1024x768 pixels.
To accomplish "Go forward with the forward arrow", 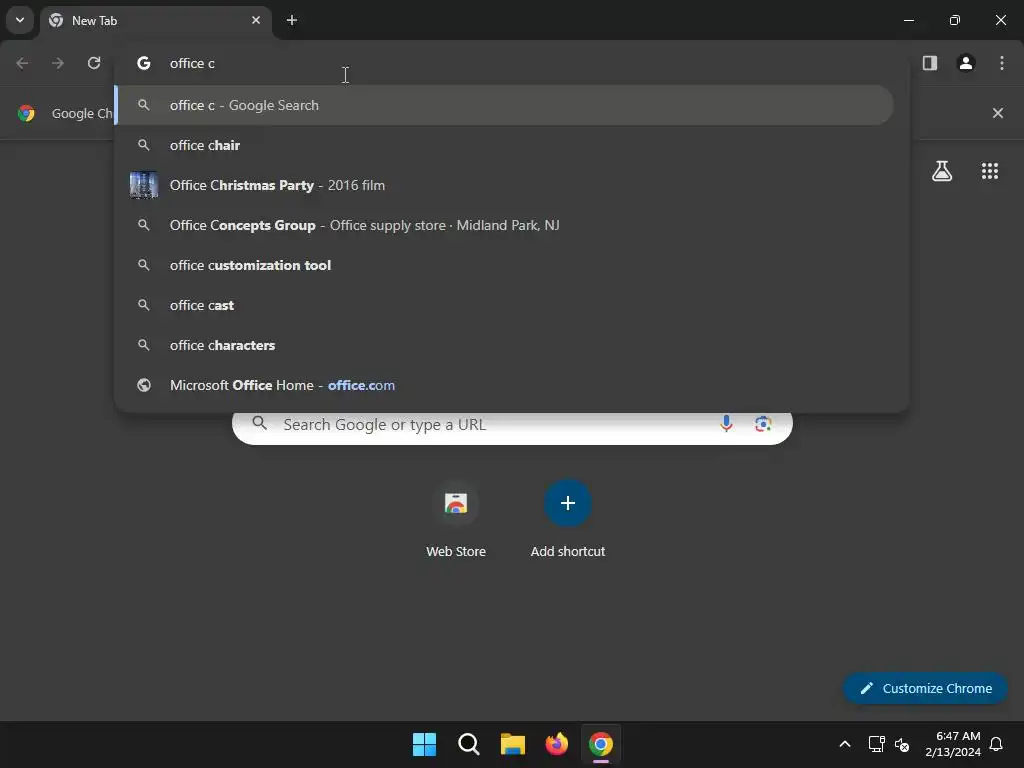I will click(58, 63).
